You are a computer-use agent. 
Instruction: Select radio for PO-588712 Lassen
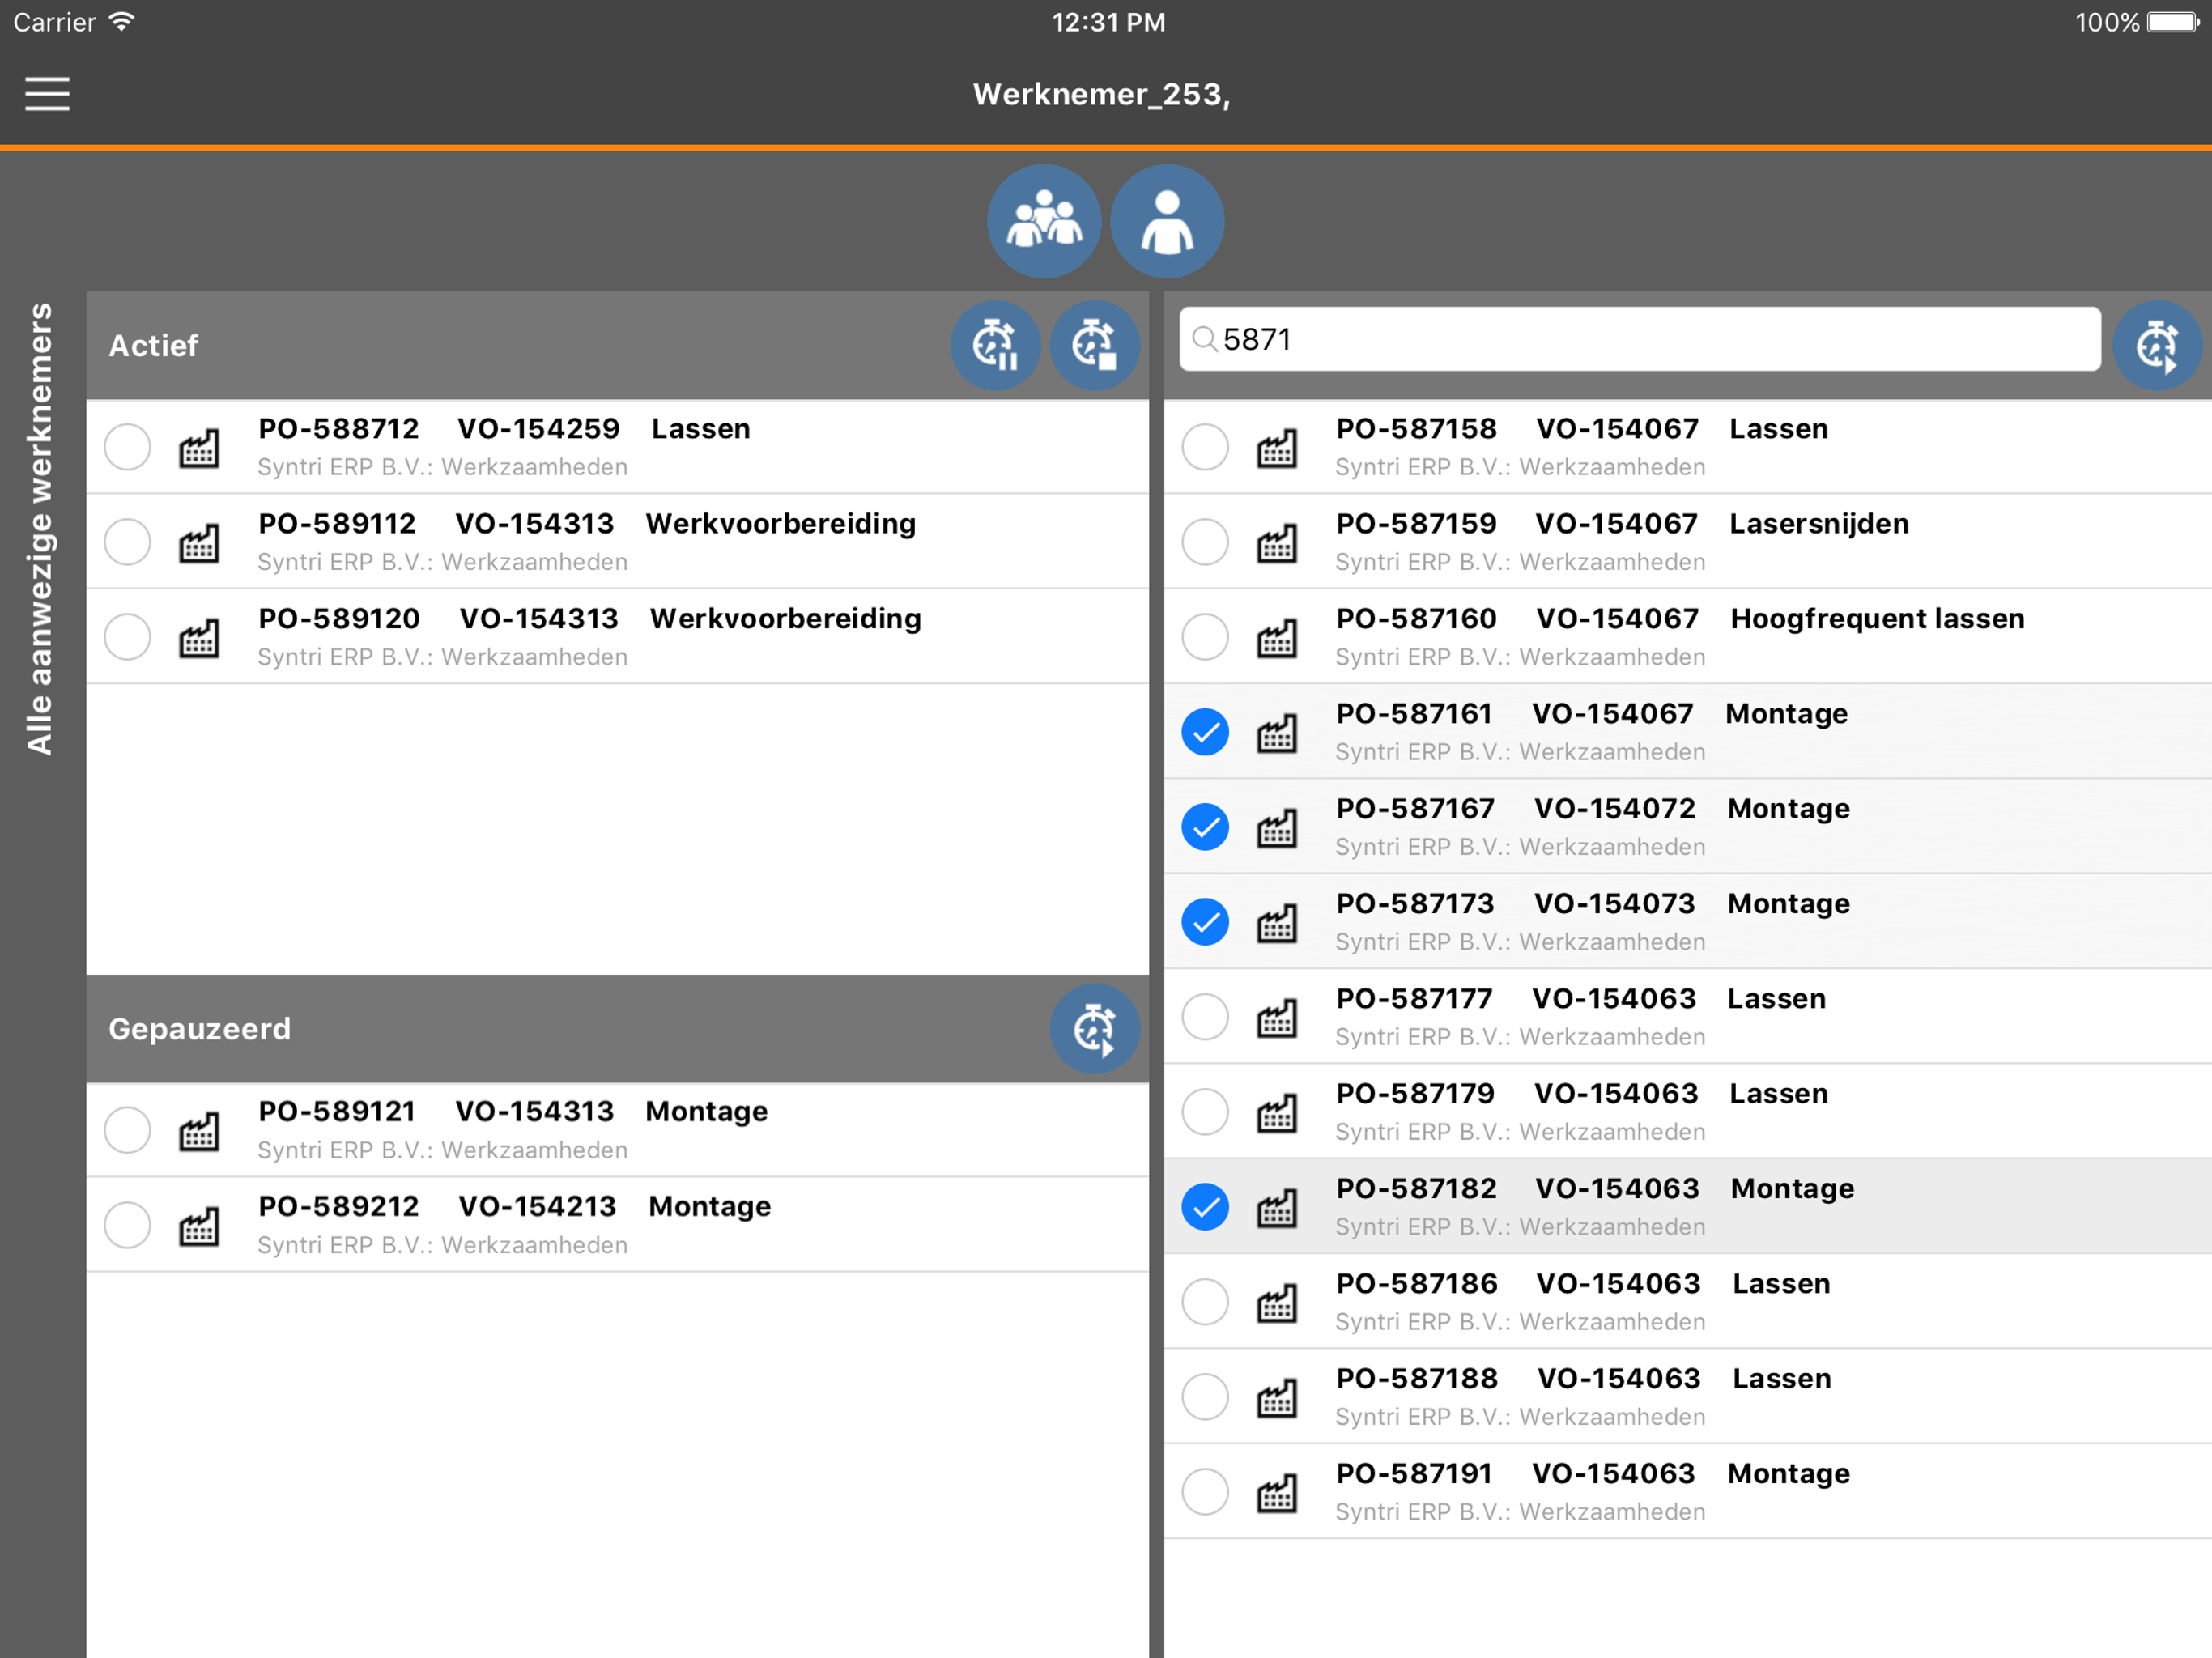click(128, 447)
